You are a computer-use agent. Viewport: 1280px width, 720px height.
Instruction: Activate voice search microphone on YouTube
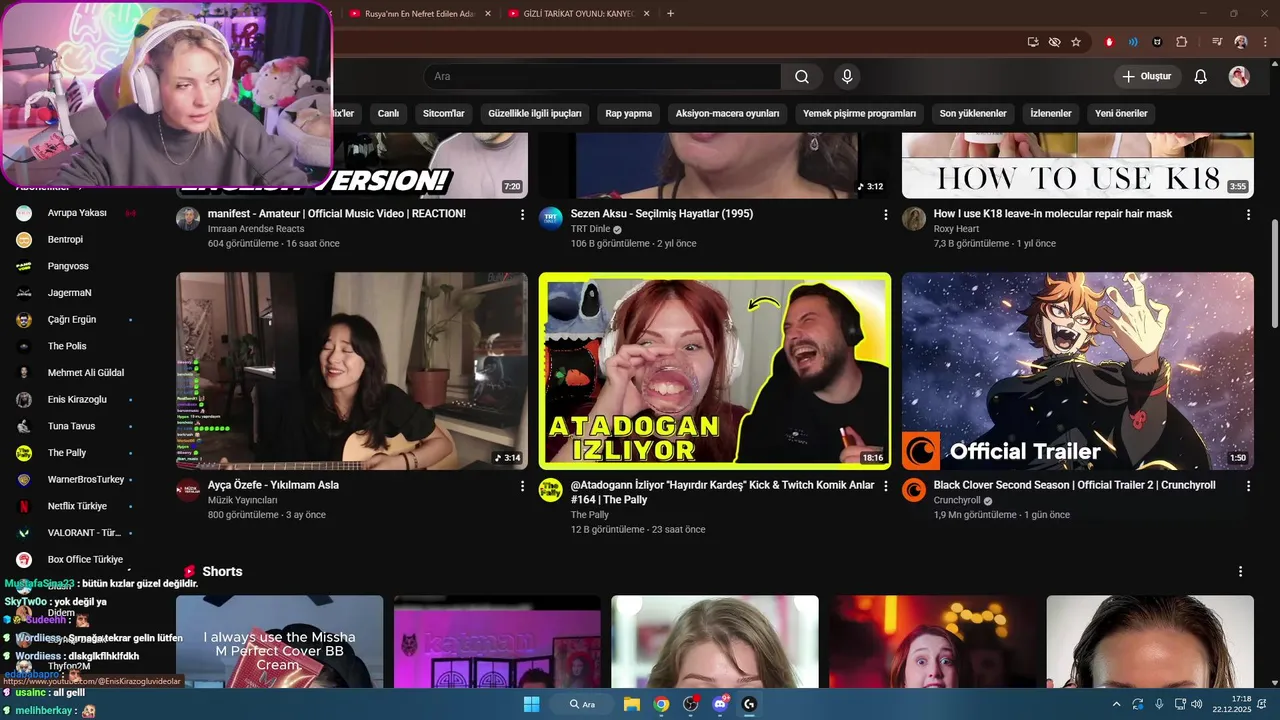[x=847, y=77]
